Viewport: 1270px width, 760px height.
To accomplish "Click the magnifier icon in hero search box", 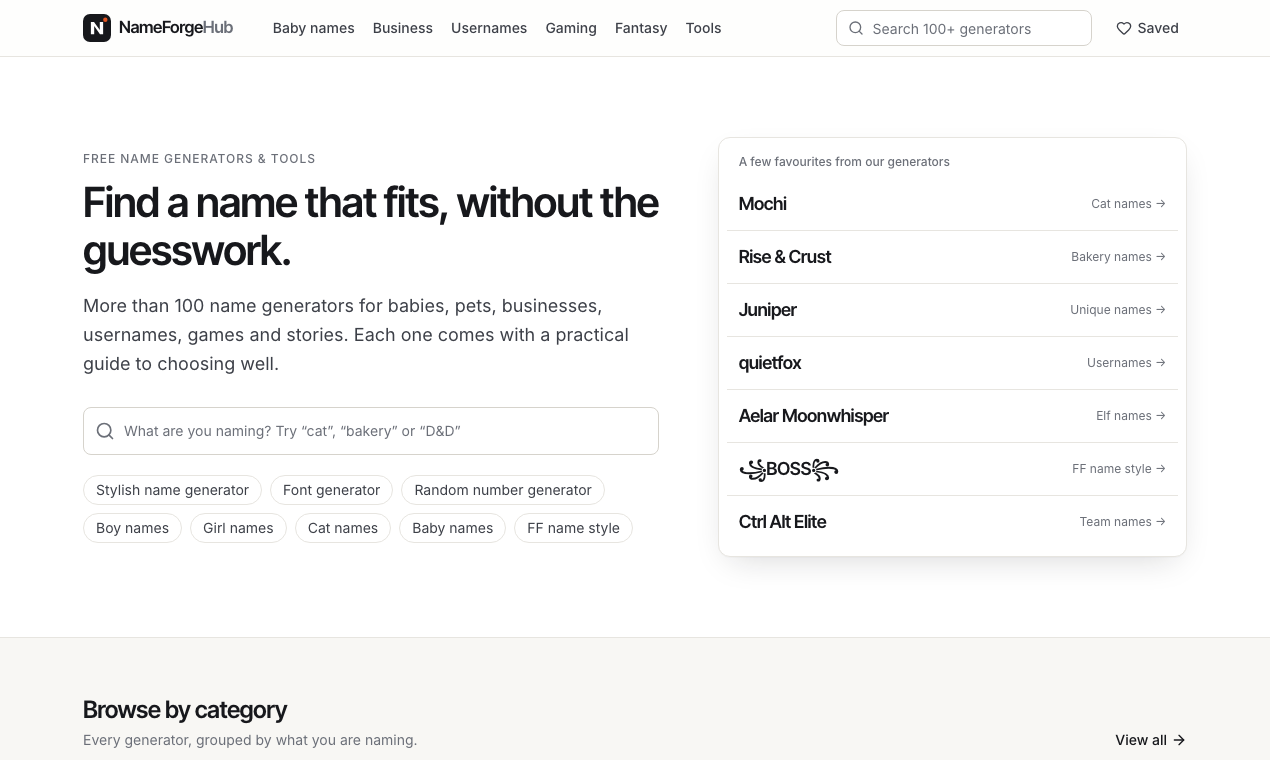I will click(x=105, y=431).
